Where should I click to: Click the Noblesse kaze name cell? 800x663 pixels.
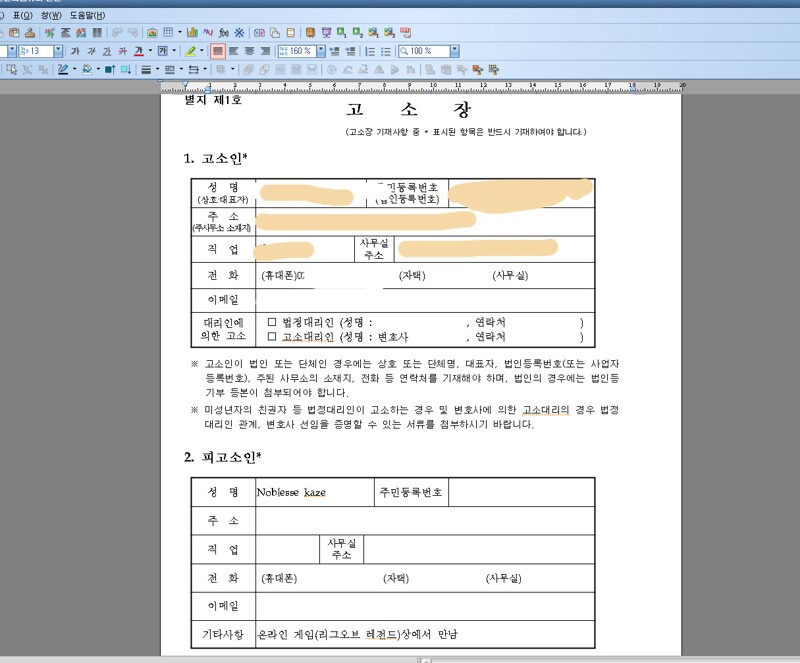point(315,492)
